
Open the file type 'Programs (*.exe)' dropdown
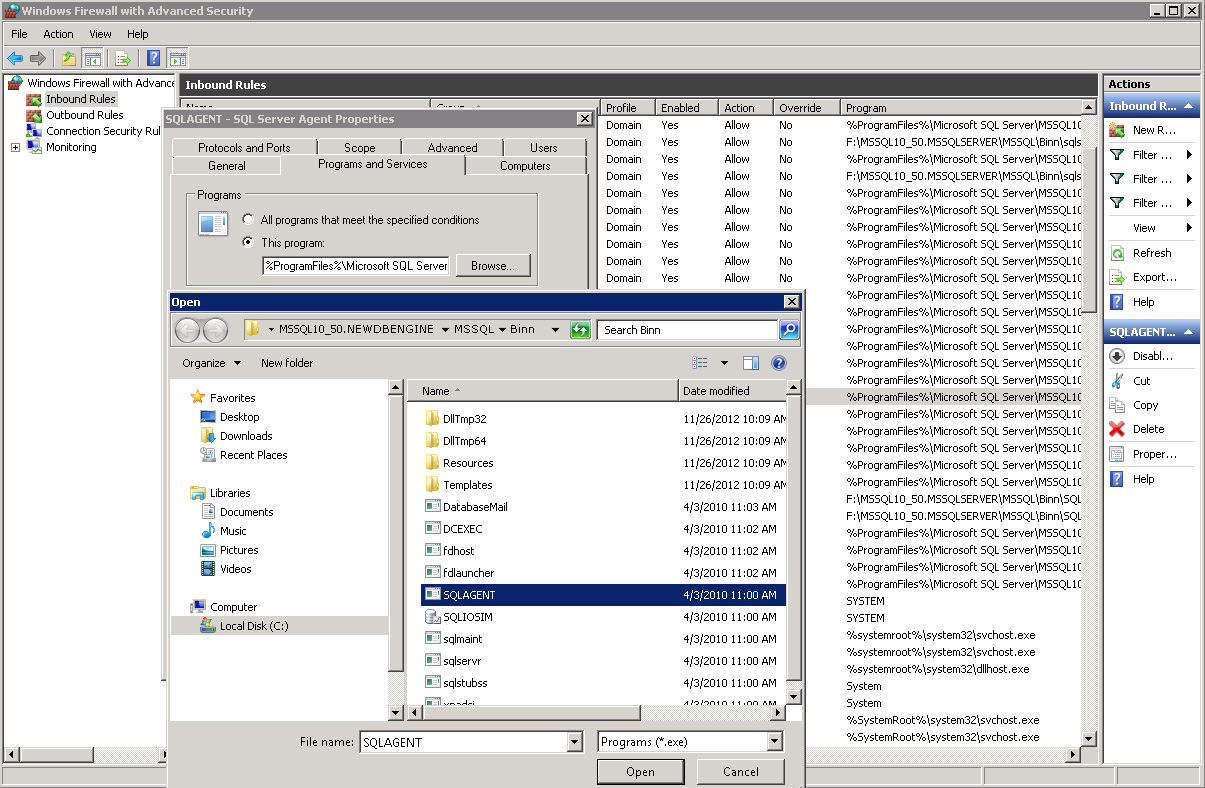click(x=774, y=742)
